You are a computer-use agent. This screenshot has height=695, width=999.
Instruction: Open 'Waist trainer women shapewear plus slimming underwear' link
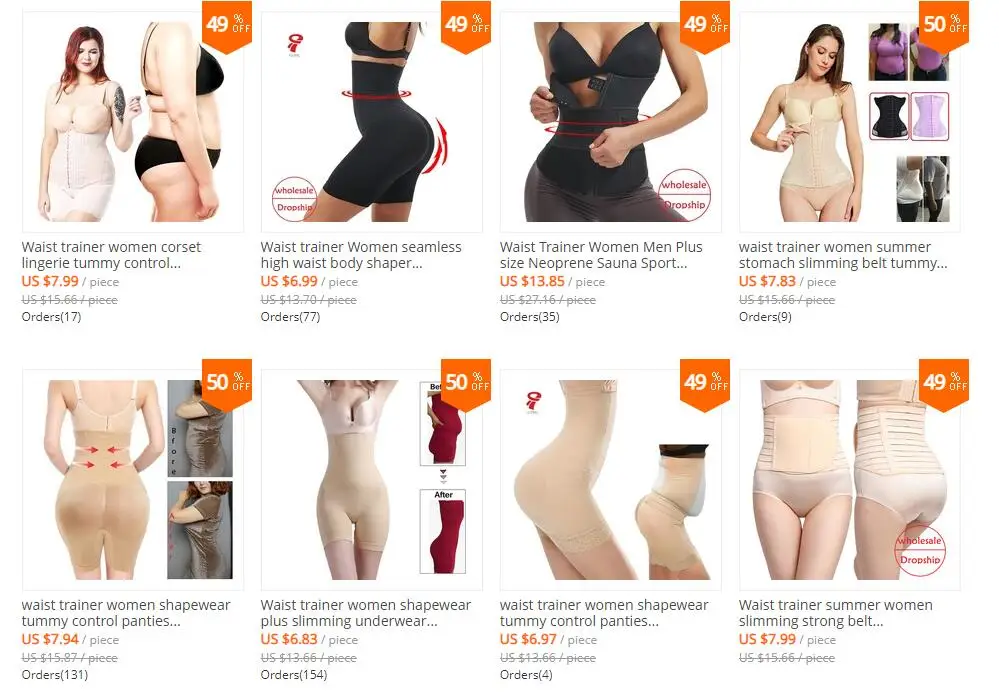pyautogui.click(x=366, y=613)
